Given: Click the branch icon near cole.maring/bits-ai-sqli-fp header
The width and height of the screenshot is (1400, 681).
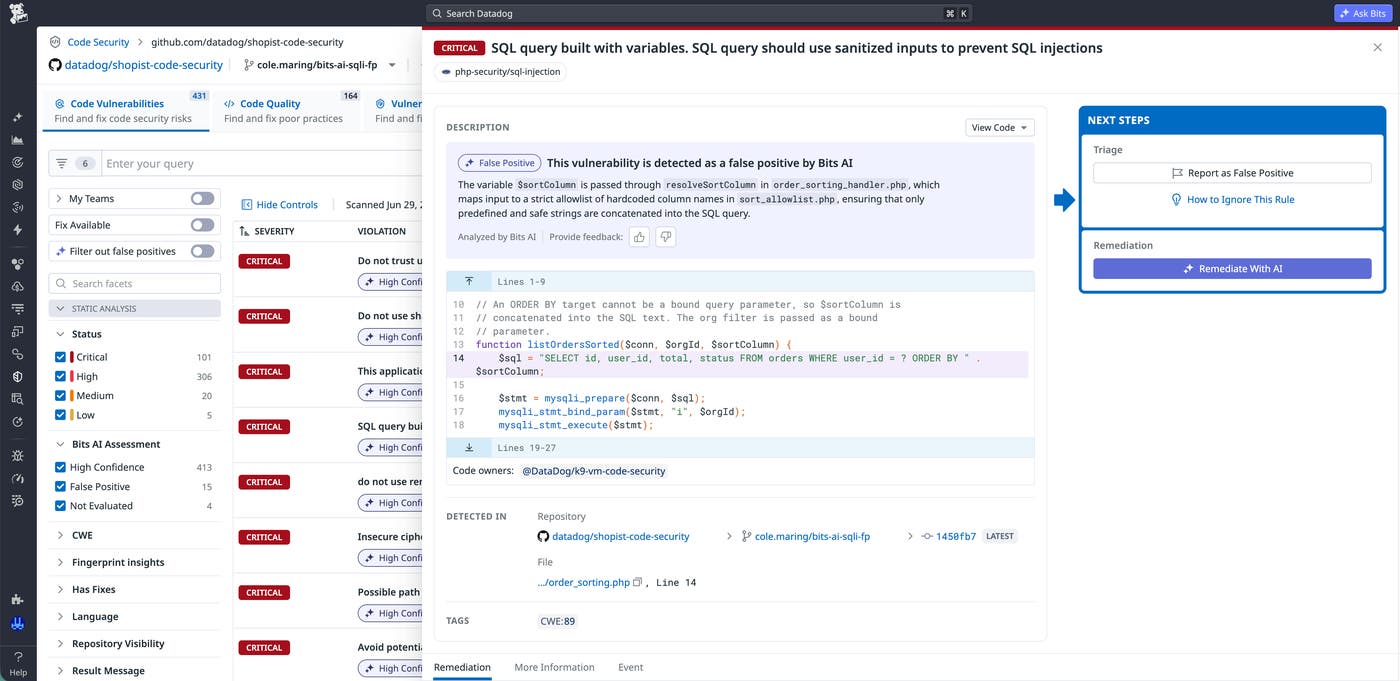Looking at the screenshot, I should pos(248,65).
